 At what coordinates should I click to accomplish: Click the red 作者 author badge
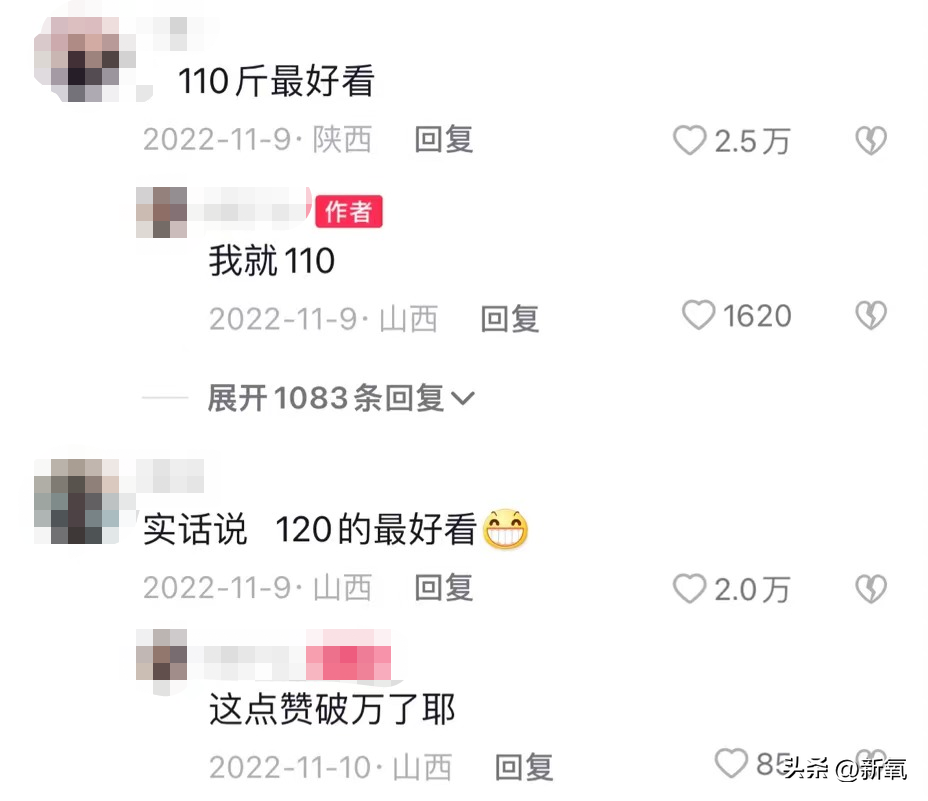coord(349,211)
